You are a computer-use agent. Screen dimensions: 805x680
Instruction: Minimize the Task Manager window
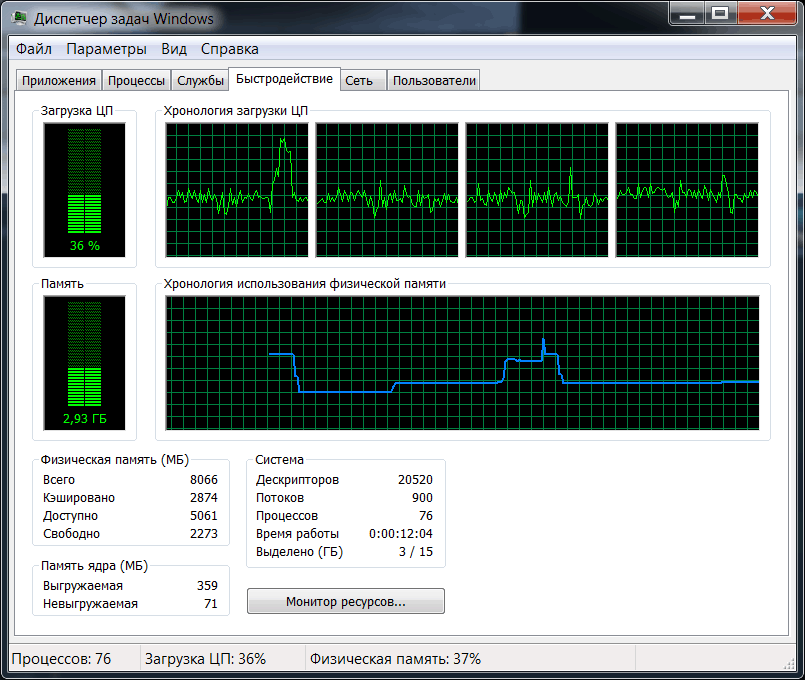point(687,14)
